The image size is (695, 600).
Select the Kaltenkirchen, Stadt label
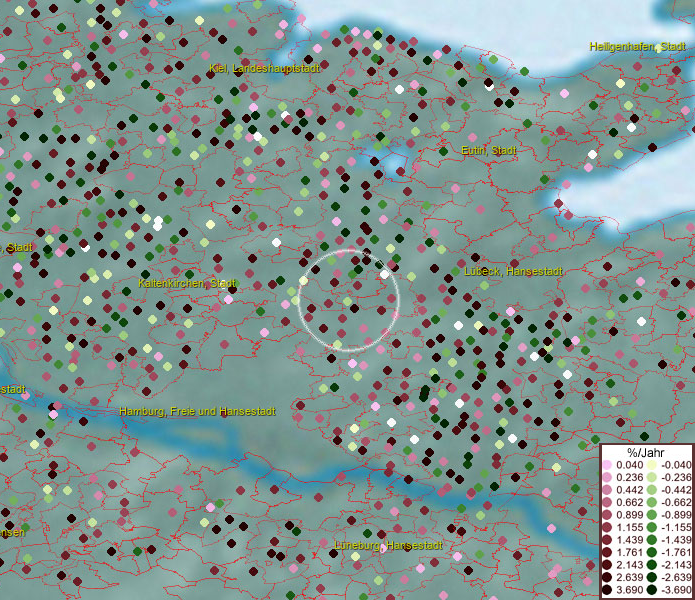pos(187,283)
